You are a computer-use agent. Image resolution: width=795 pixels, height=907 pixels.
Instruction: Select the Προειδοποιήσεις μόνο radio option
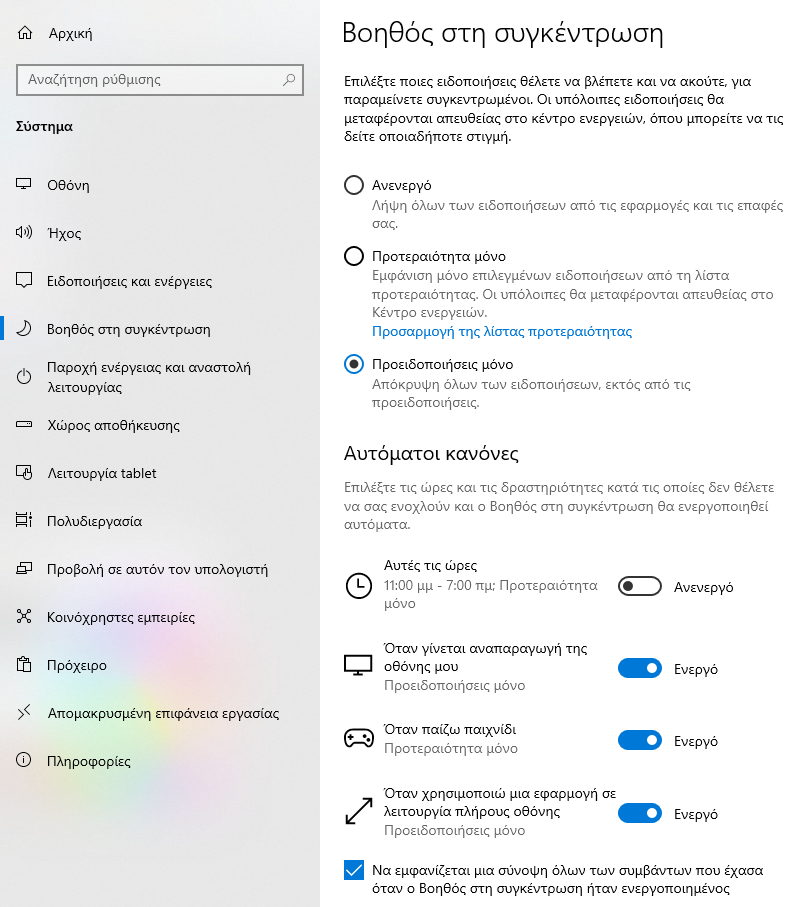coord(354,364)
